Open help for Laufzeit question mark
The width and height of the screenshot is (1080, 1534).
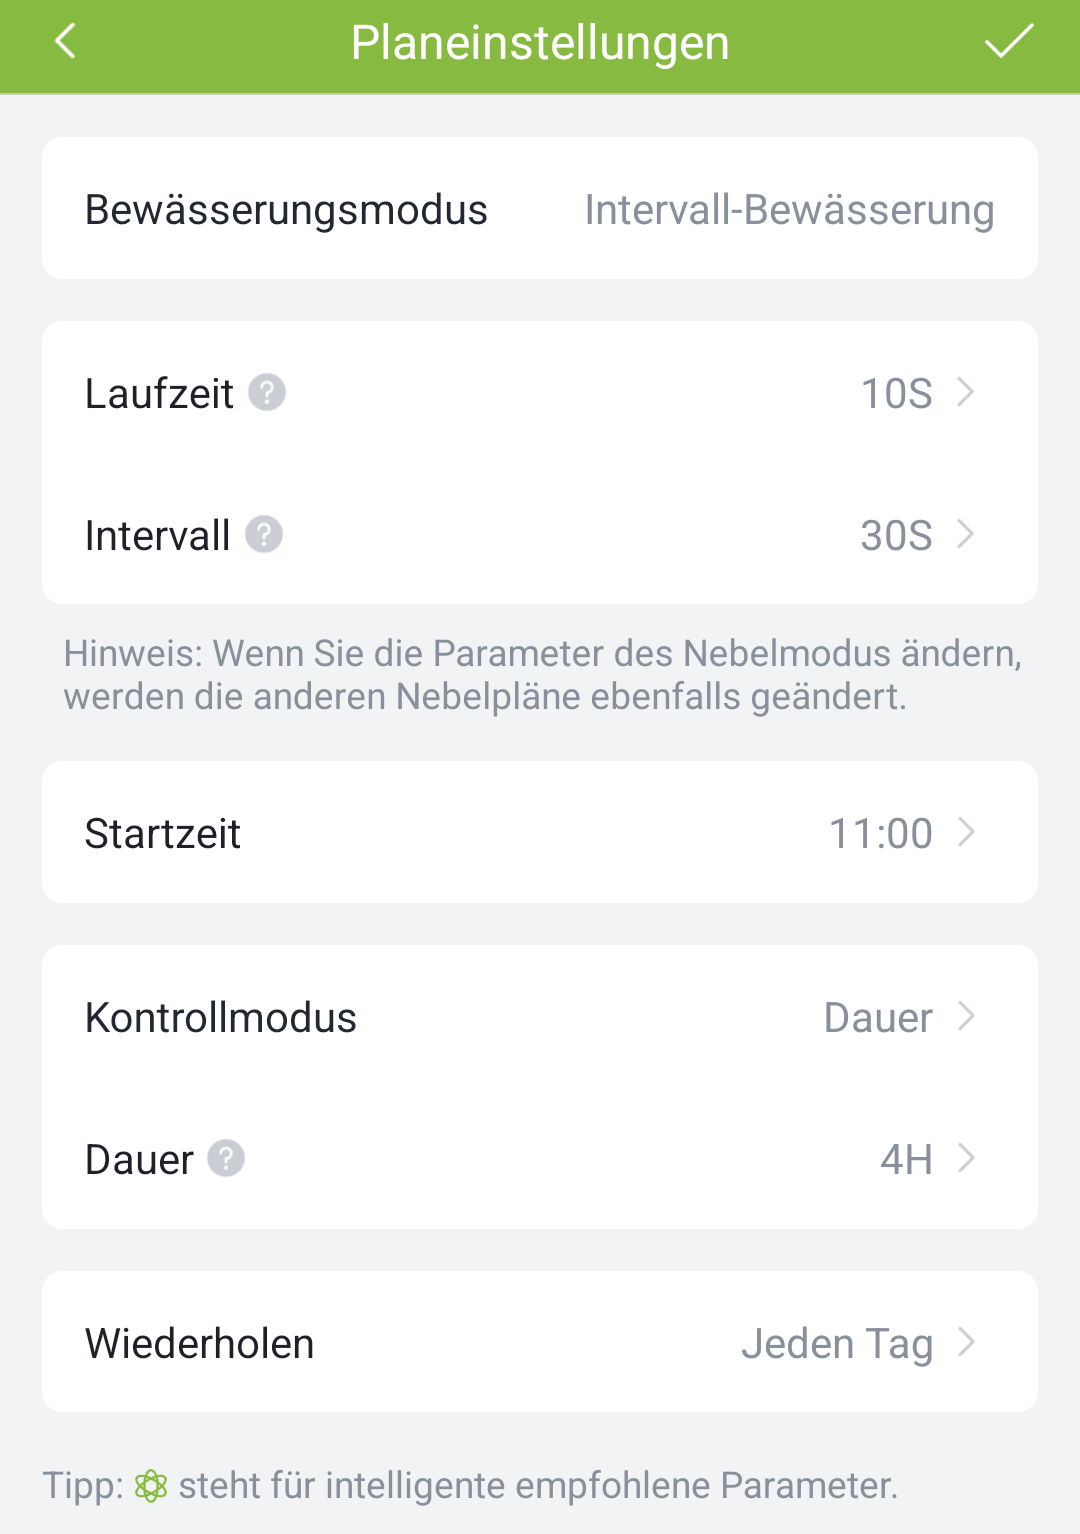267,392
